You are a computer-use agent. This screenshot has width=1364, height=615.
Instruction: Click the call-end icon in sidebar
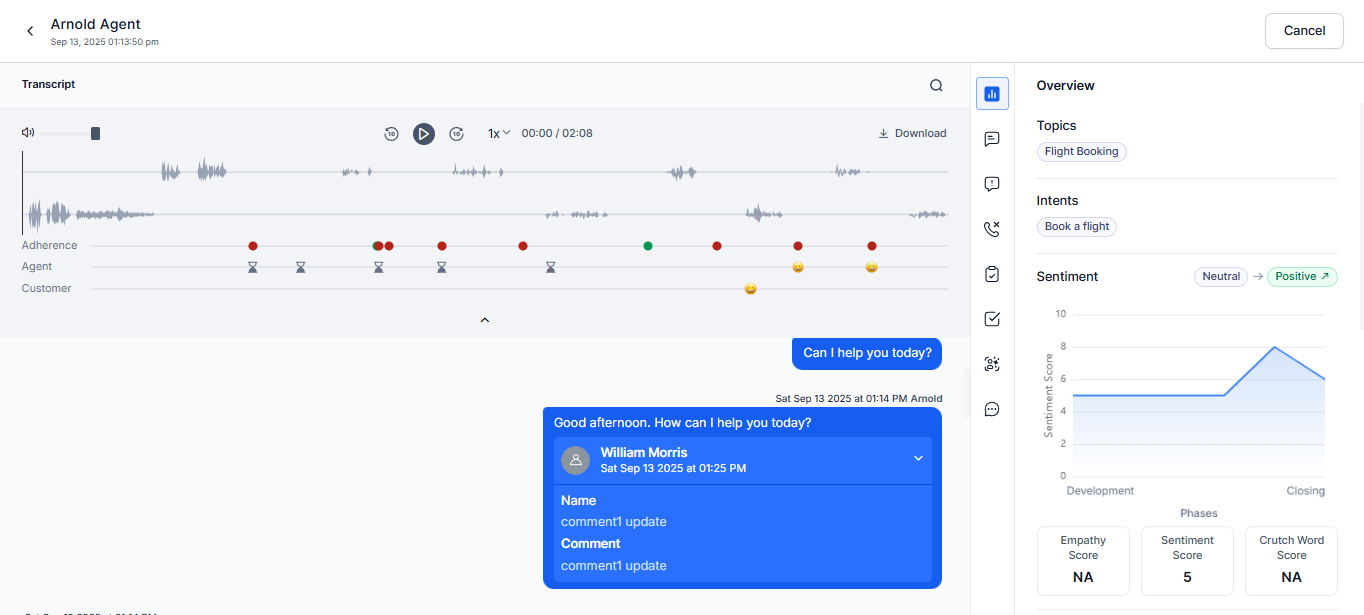[x=992, y=229]
